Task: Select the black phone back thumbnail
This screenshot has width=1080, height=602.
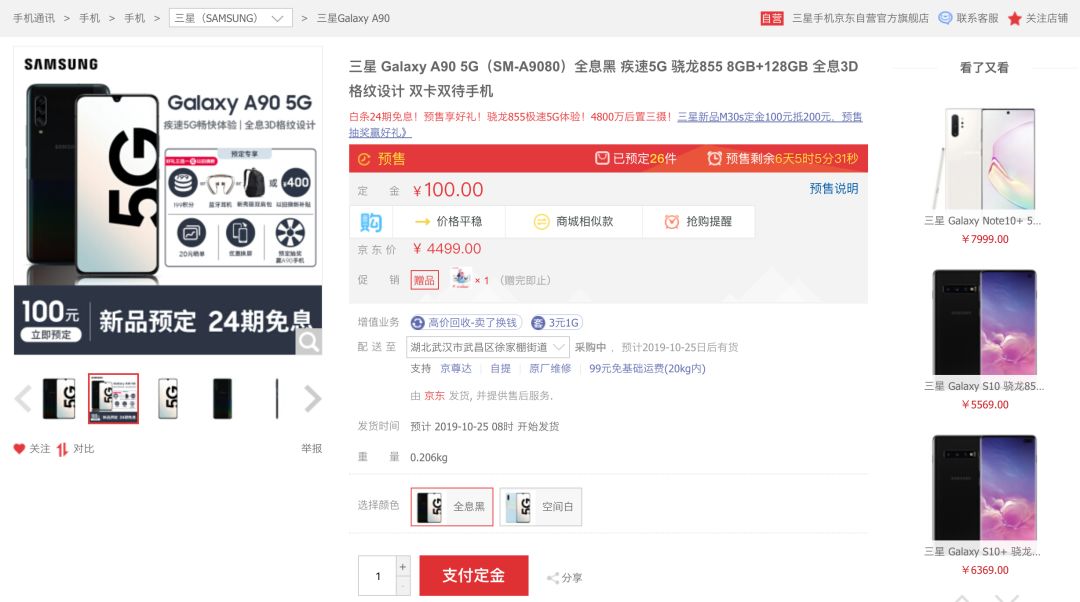Action: coord(222,398)
